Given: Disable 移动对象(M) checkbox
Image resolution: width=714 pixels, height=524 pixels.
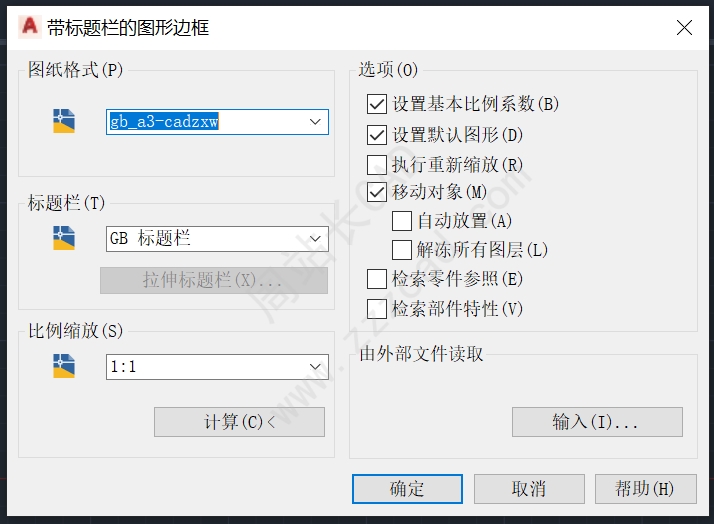Looking at the screenshot, I should click(377, 192).
